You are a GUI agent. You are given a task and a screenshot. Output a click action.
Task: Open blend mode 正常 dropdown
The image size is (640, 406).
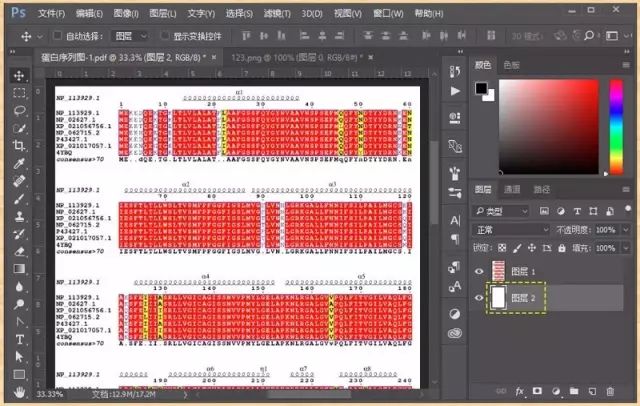click(x=512, y=230)
